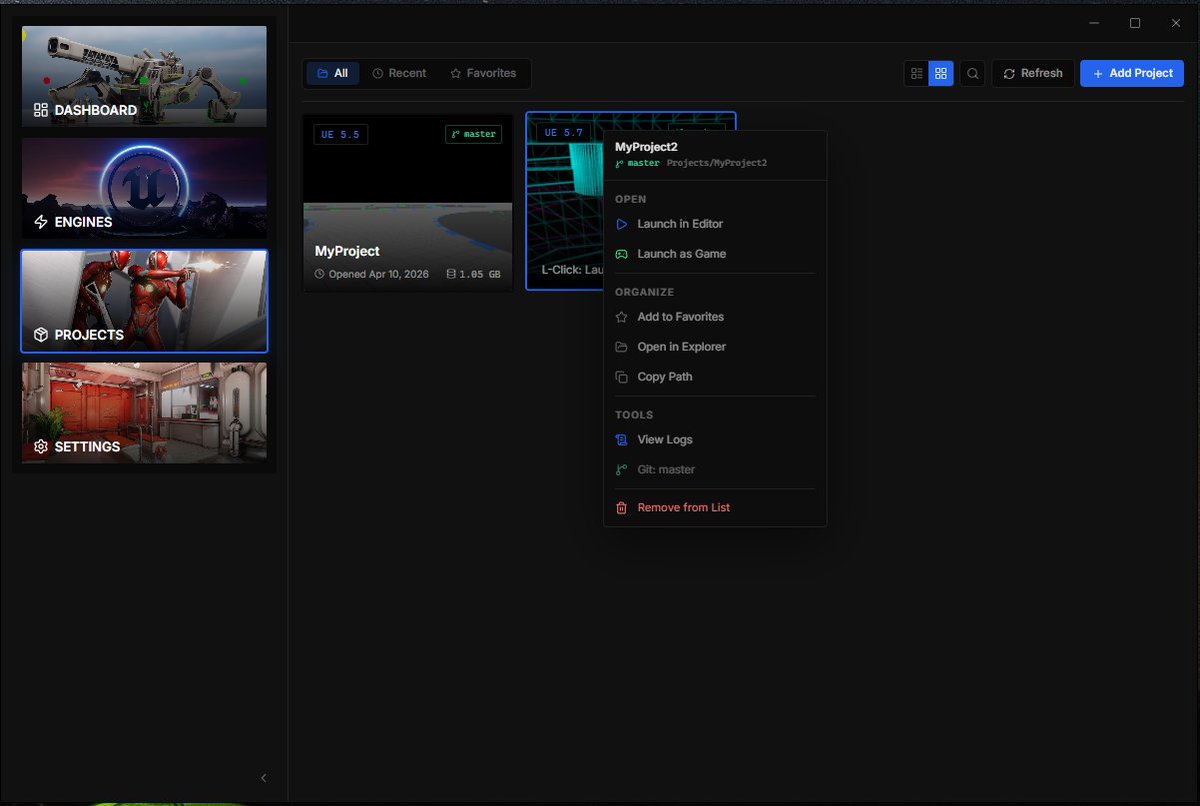Click the plus icon on Add Project
This screenshot has height=806, width=1200.
(1098, 73)
